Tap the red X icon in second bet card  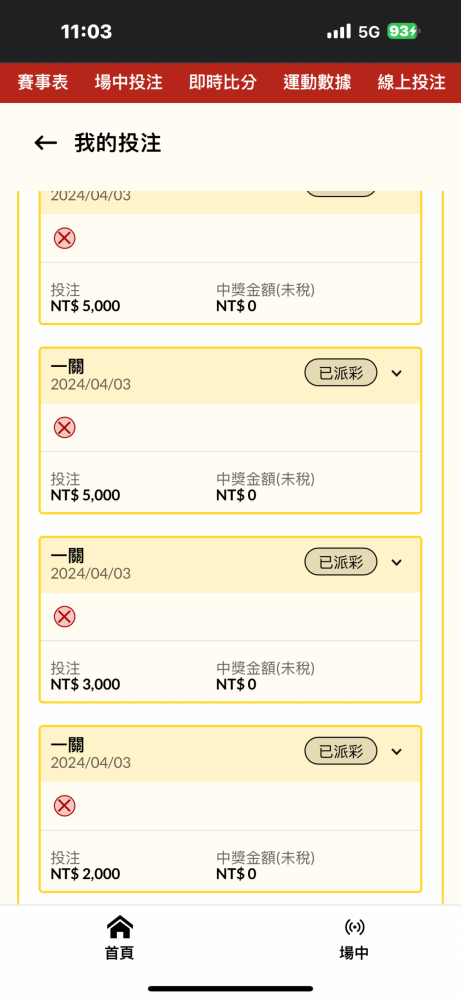point(64,427)
